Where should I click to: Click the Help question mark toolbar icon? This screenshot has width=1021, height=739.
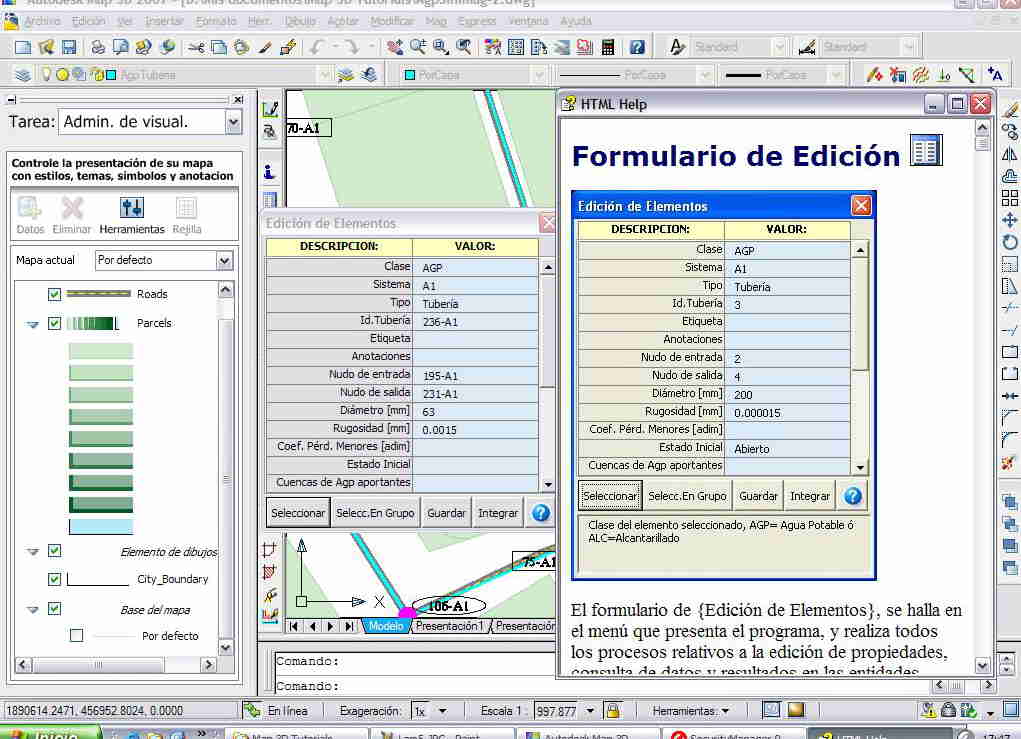(x=637, y=47)
